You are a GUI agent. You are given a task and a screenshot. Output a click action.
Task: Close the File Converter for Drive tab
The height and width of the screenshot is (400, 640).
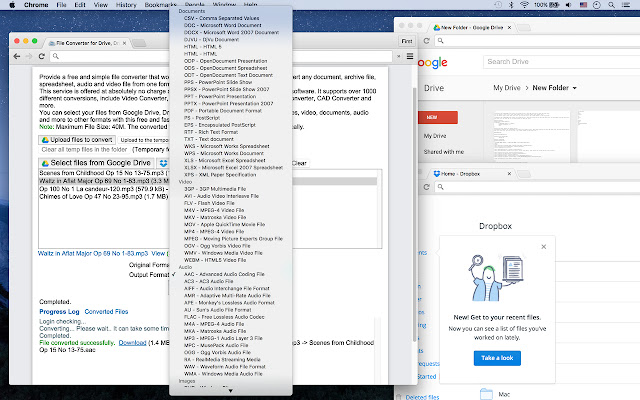pyautogui.click(x=124, y=43)
